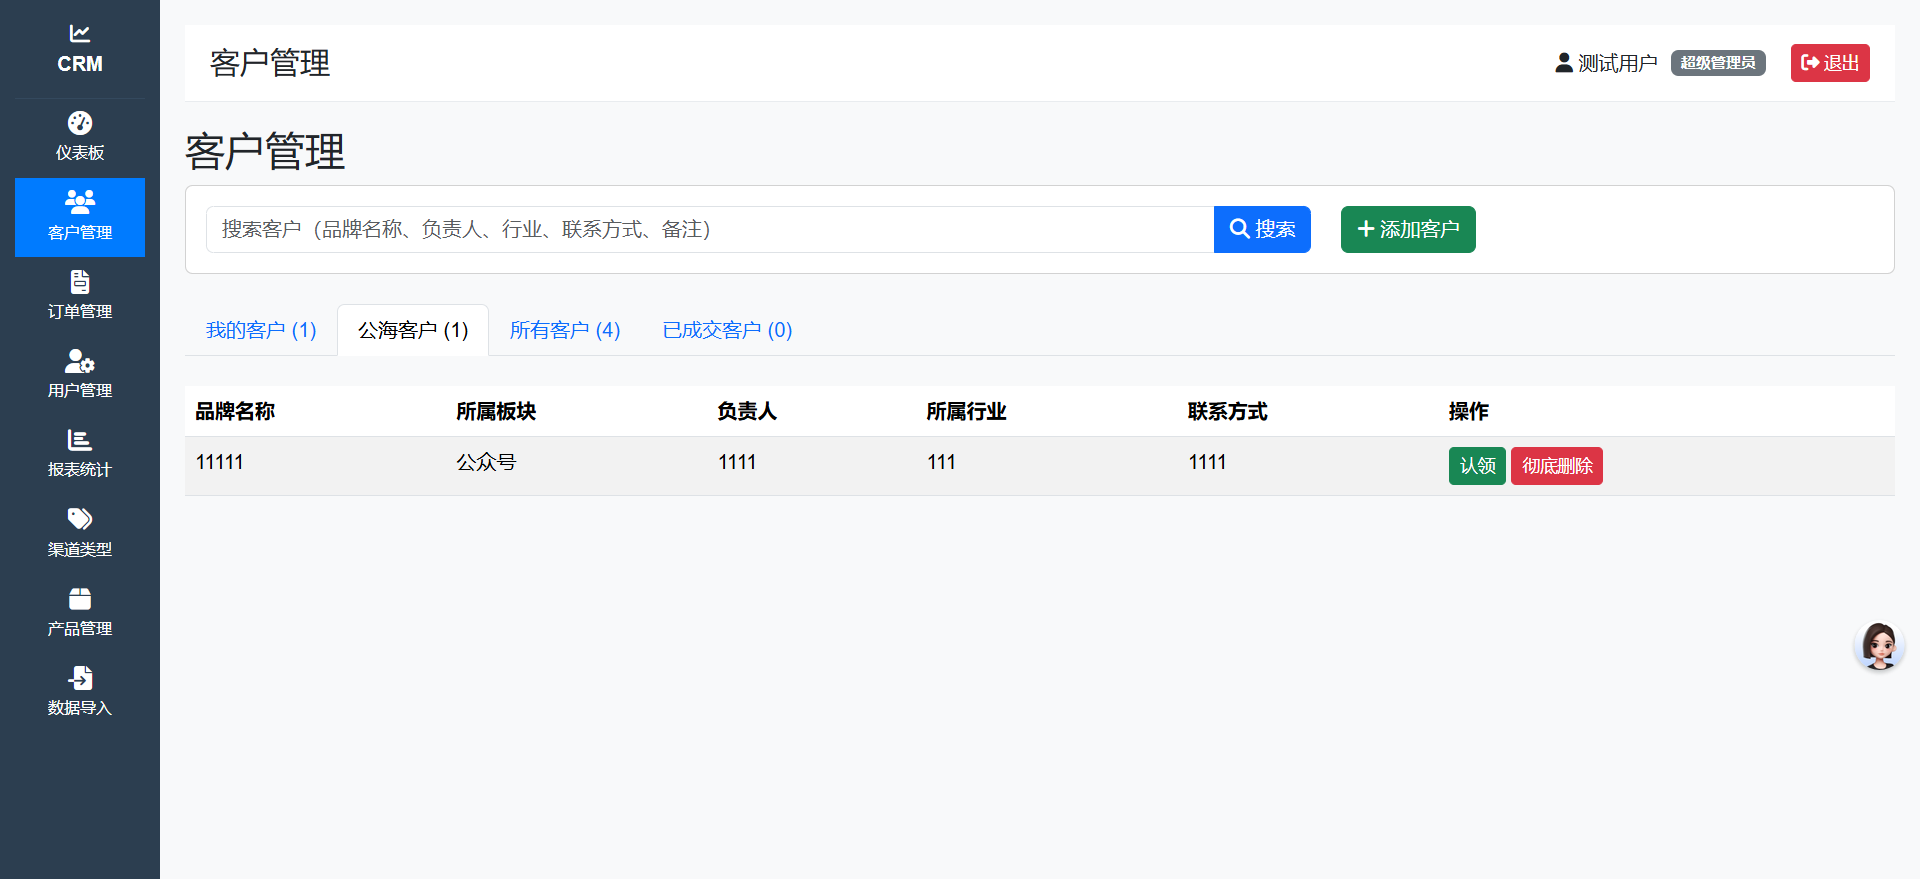This screenshot has height=879, width=1920.
Task: Open the 已成交客户 (0) tab
Action: tap(727, 330)
